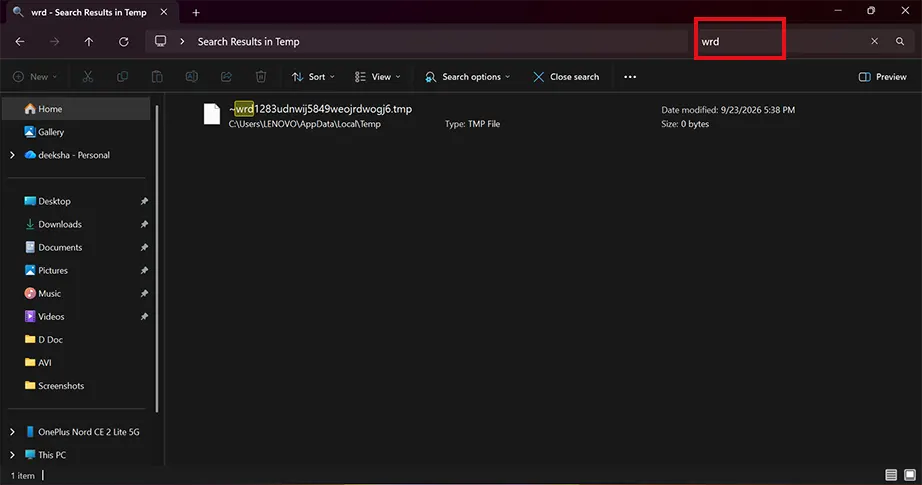Click into the search box containing wrd
This screenshot has height=485, width=922.
(782, 41)
